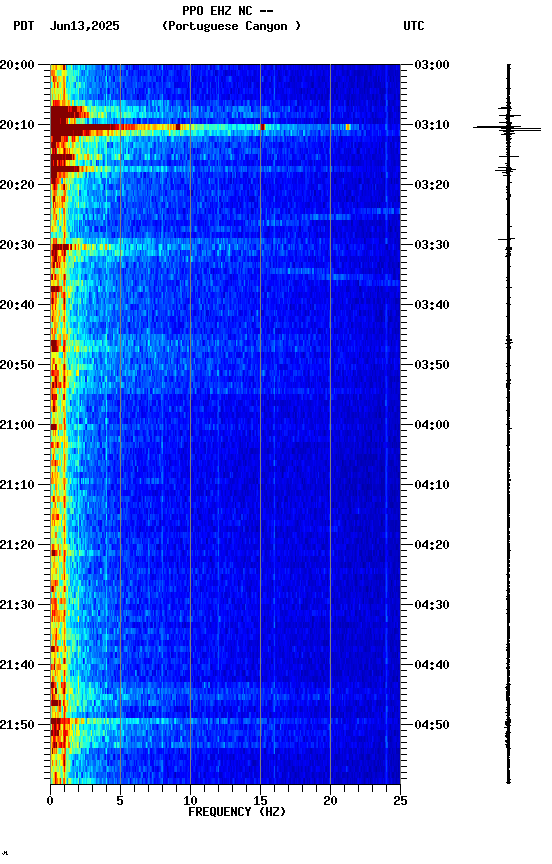
Task: Click the '04:30' UTC time label
Action: 432,605
